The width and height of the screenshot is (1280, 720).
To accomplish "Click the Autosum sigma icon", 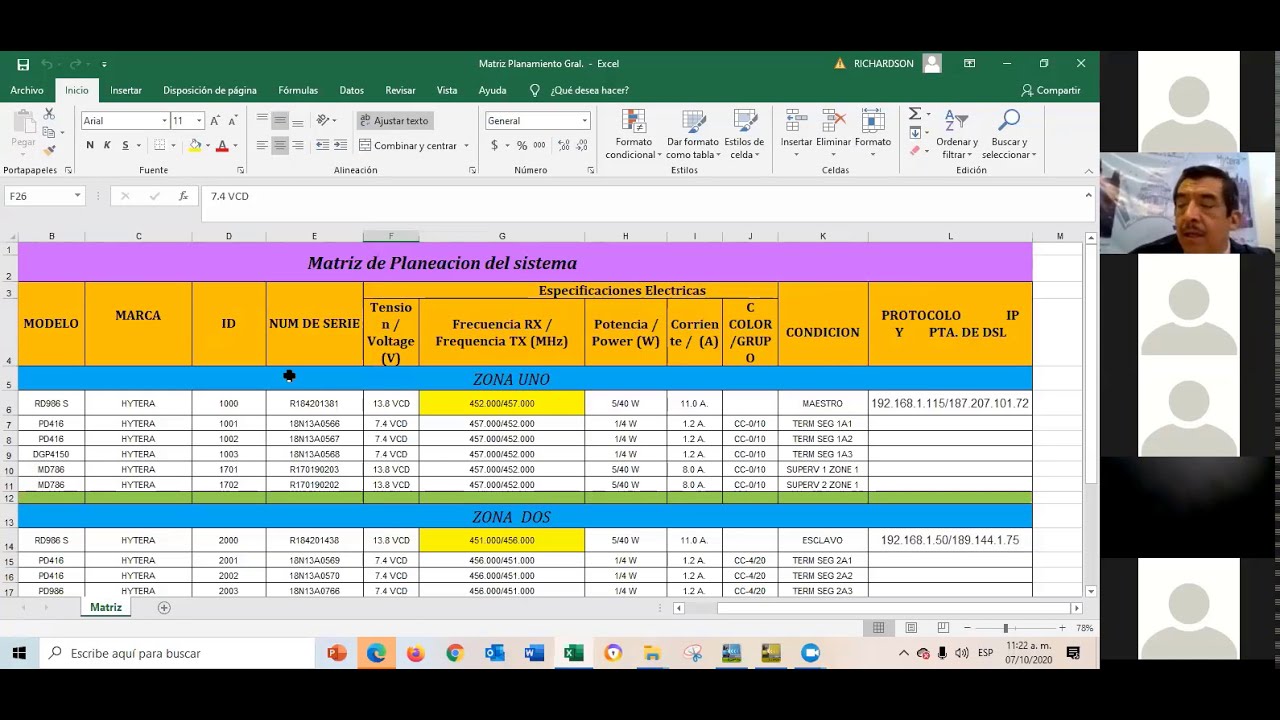I will click(x=915, y=114).
